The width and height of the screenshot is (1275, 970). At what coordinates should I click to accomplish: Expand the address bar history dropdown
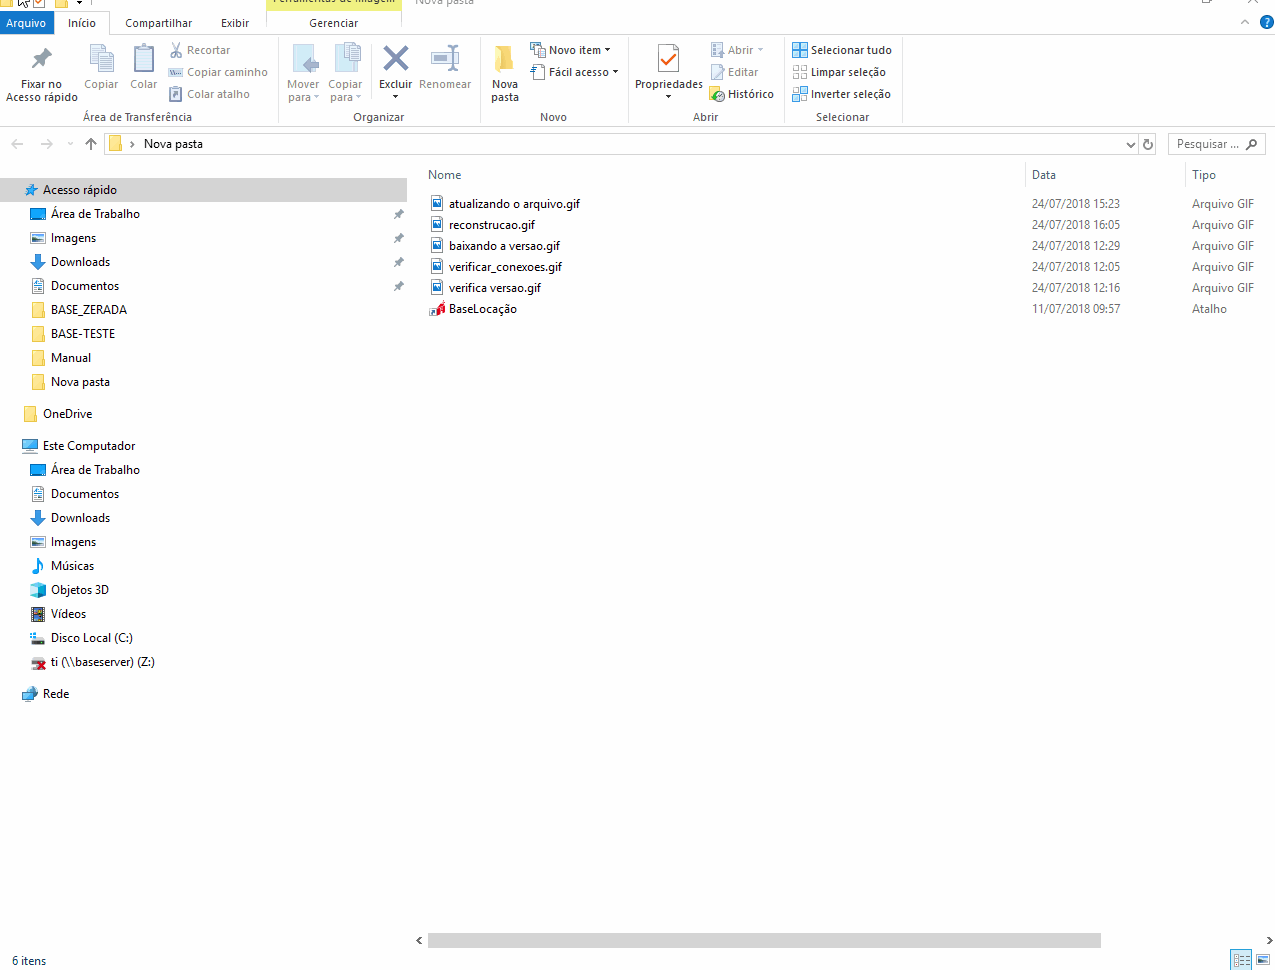pyautogui.click(x=1130, y=144)
